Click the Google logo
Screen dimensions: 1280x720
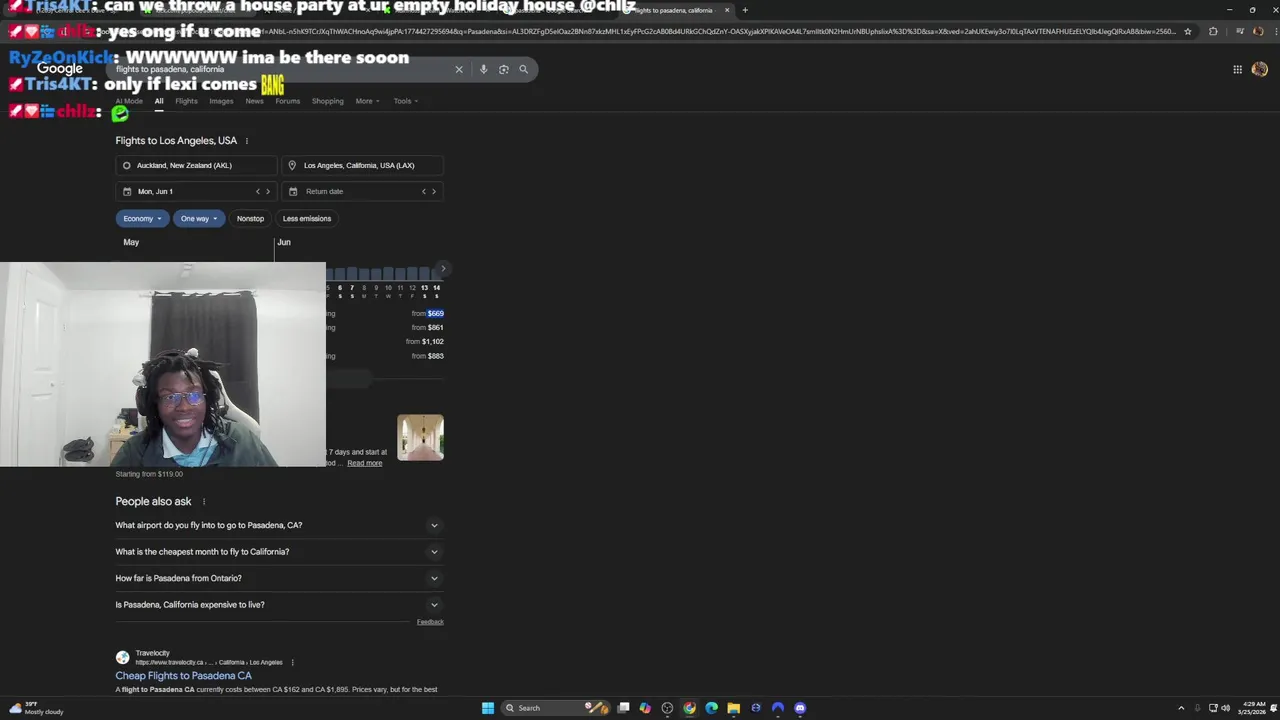pyautogui.click(x=60, y=69)
